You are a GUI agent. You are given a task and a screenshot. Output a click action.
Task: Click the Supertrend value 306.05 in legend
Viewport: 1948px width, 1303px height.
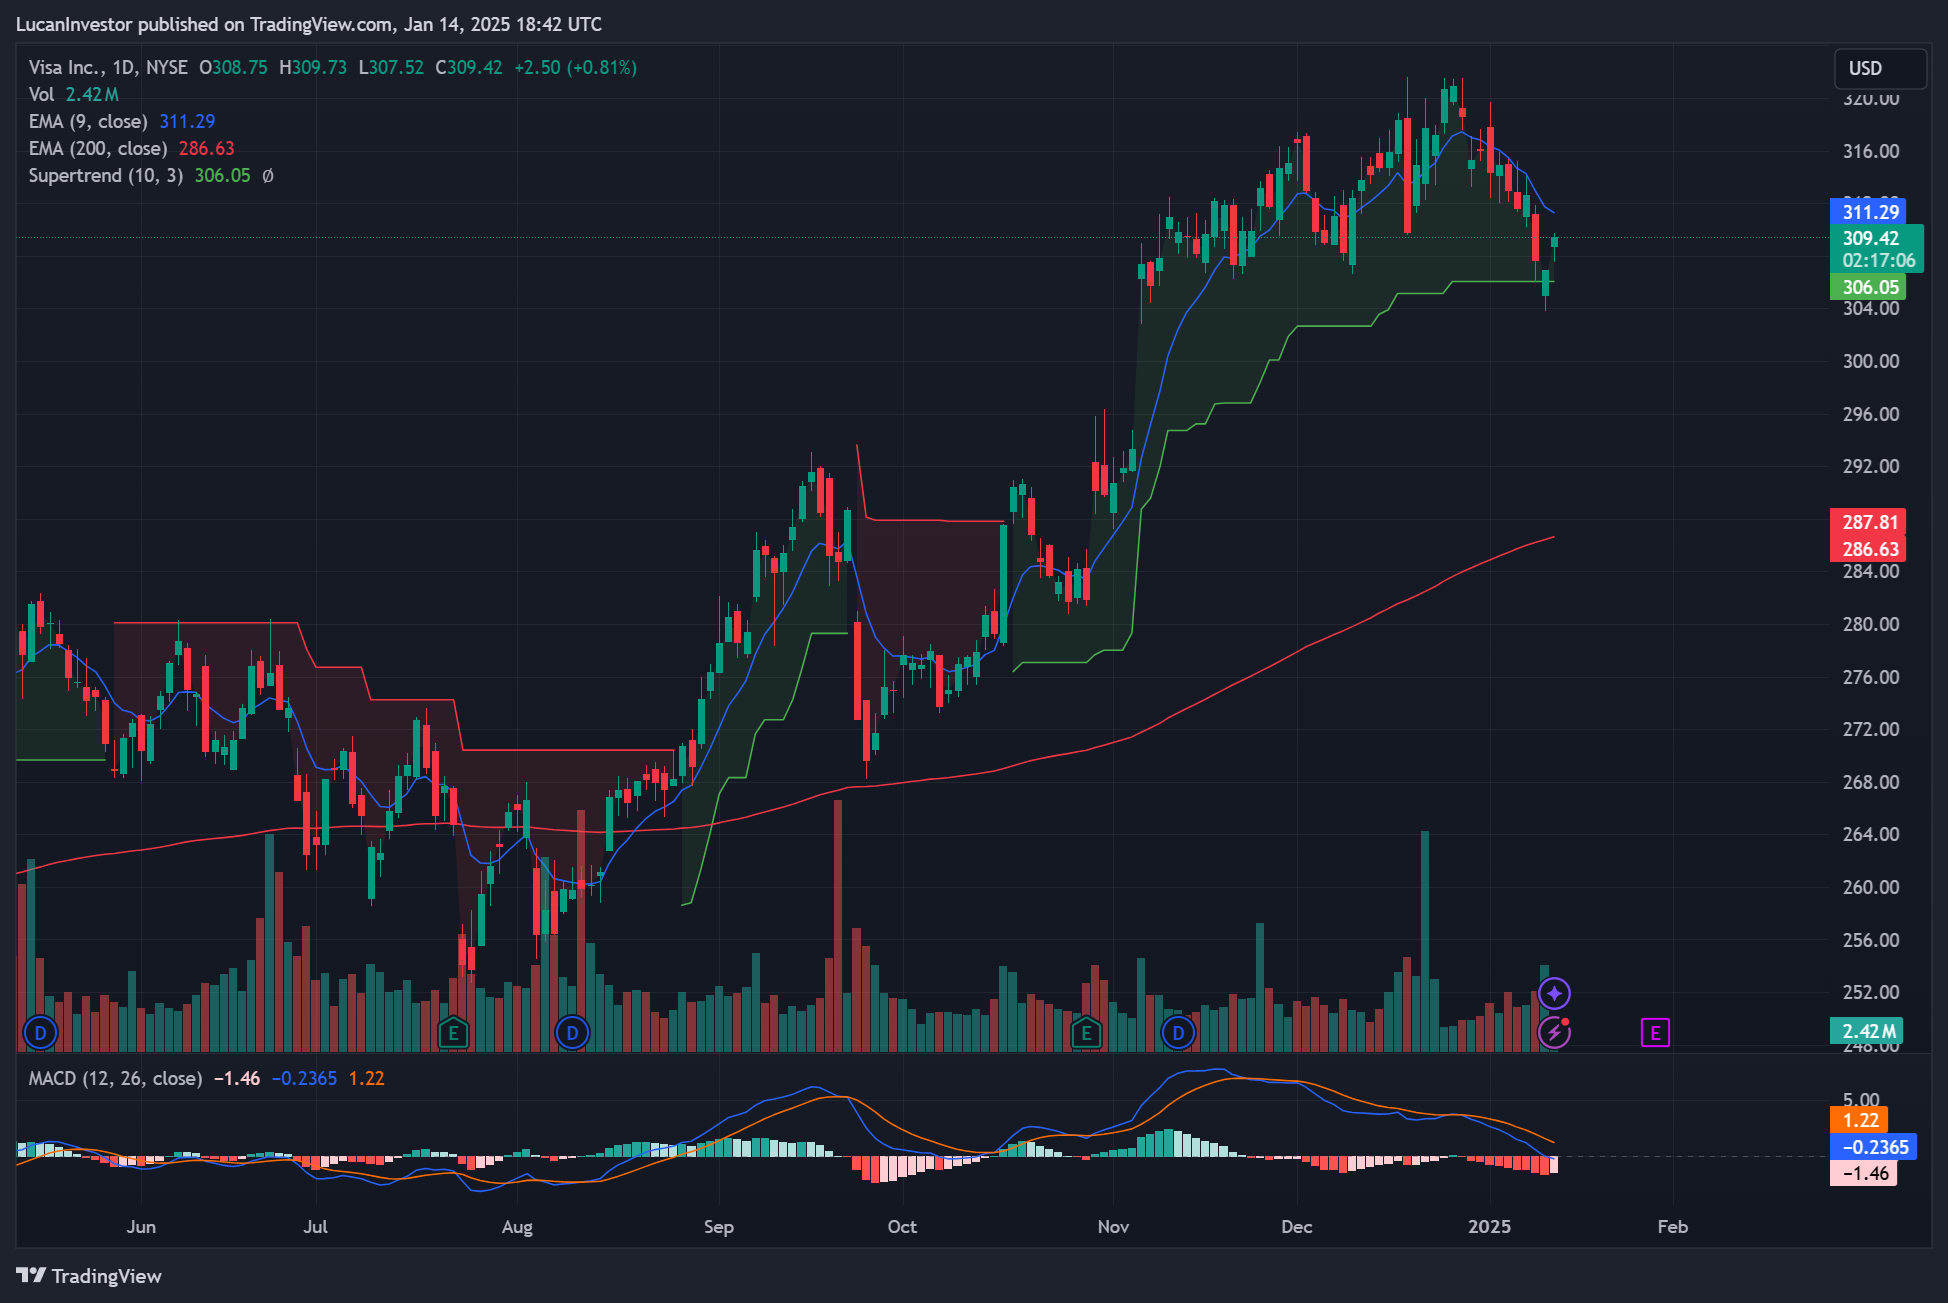pyautogui.click(x=223, y=175)
